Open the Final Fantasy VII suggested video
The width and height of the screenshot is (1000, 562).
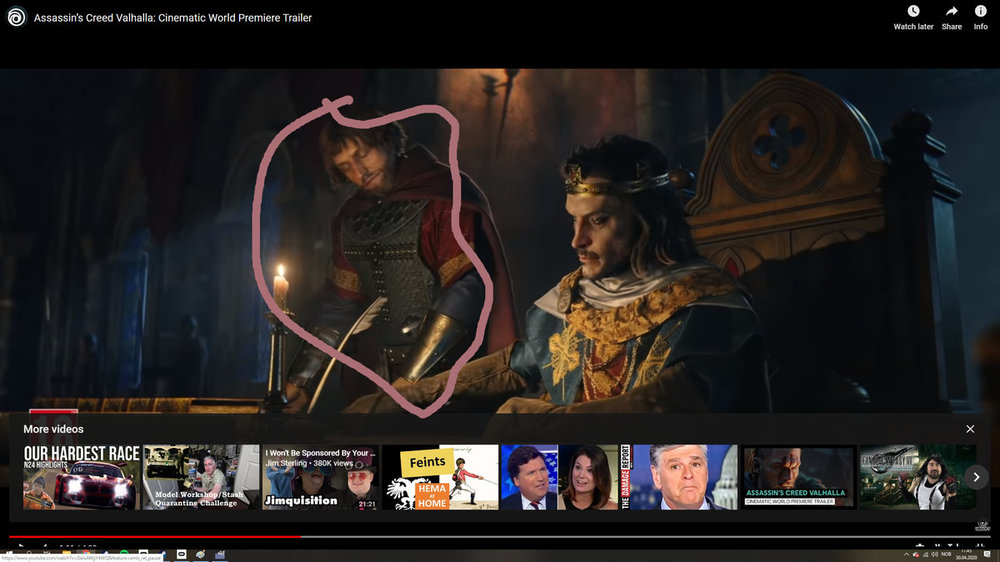click(917, 477)
